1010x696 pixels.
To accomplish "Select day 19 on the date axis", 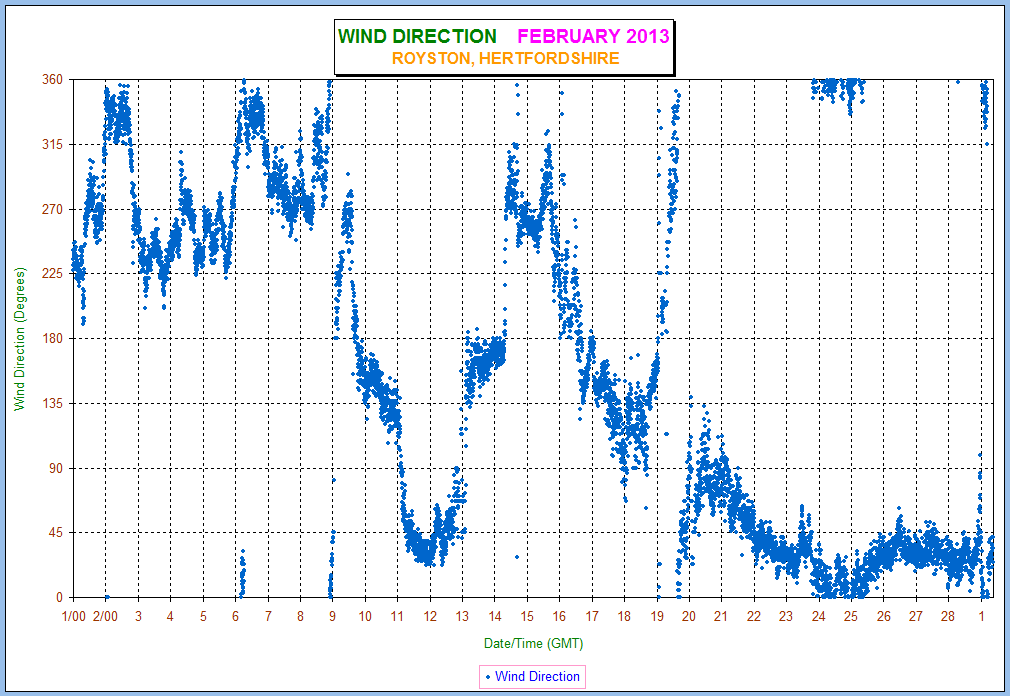I will [x=657, y=617].
